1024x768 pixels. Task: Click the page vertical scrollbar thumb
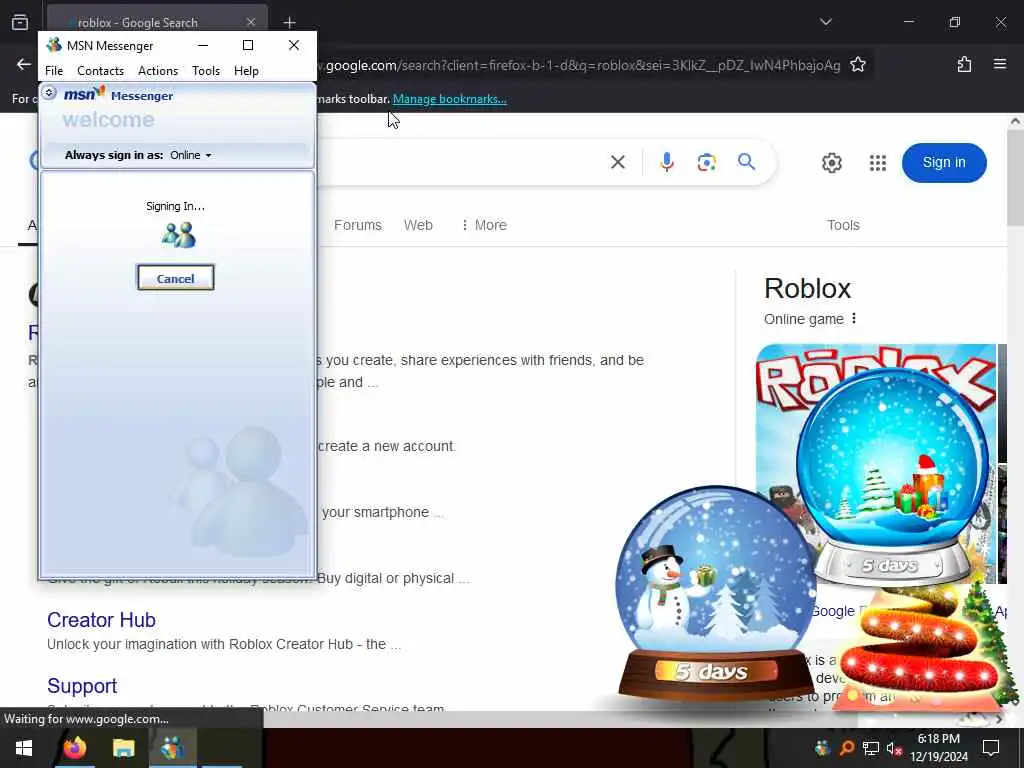[1015, 178]
